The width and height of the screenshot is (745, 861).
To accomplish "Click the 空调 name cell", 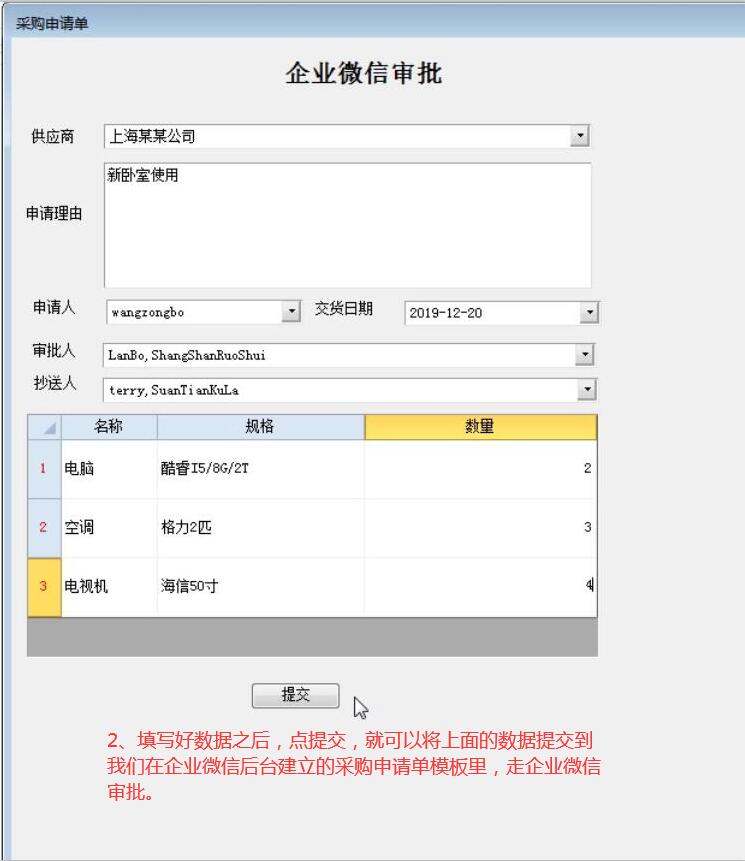I will click(109, 528).
